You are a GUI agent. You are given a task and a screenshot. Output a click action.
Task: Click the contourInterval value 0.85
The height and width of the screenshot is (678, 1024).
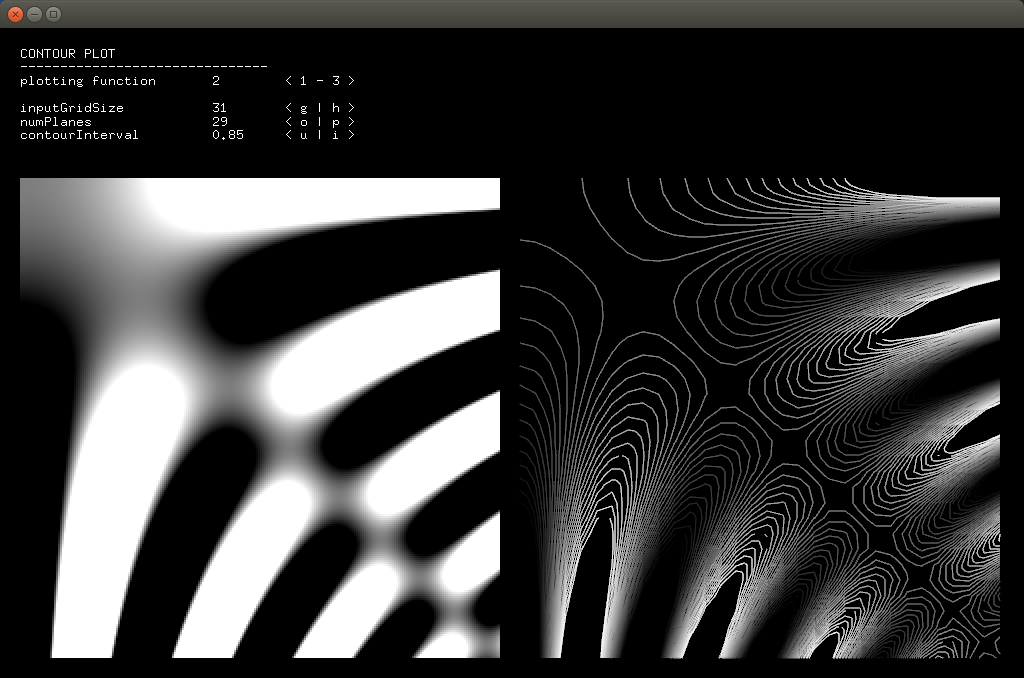(x=228, y=135)
